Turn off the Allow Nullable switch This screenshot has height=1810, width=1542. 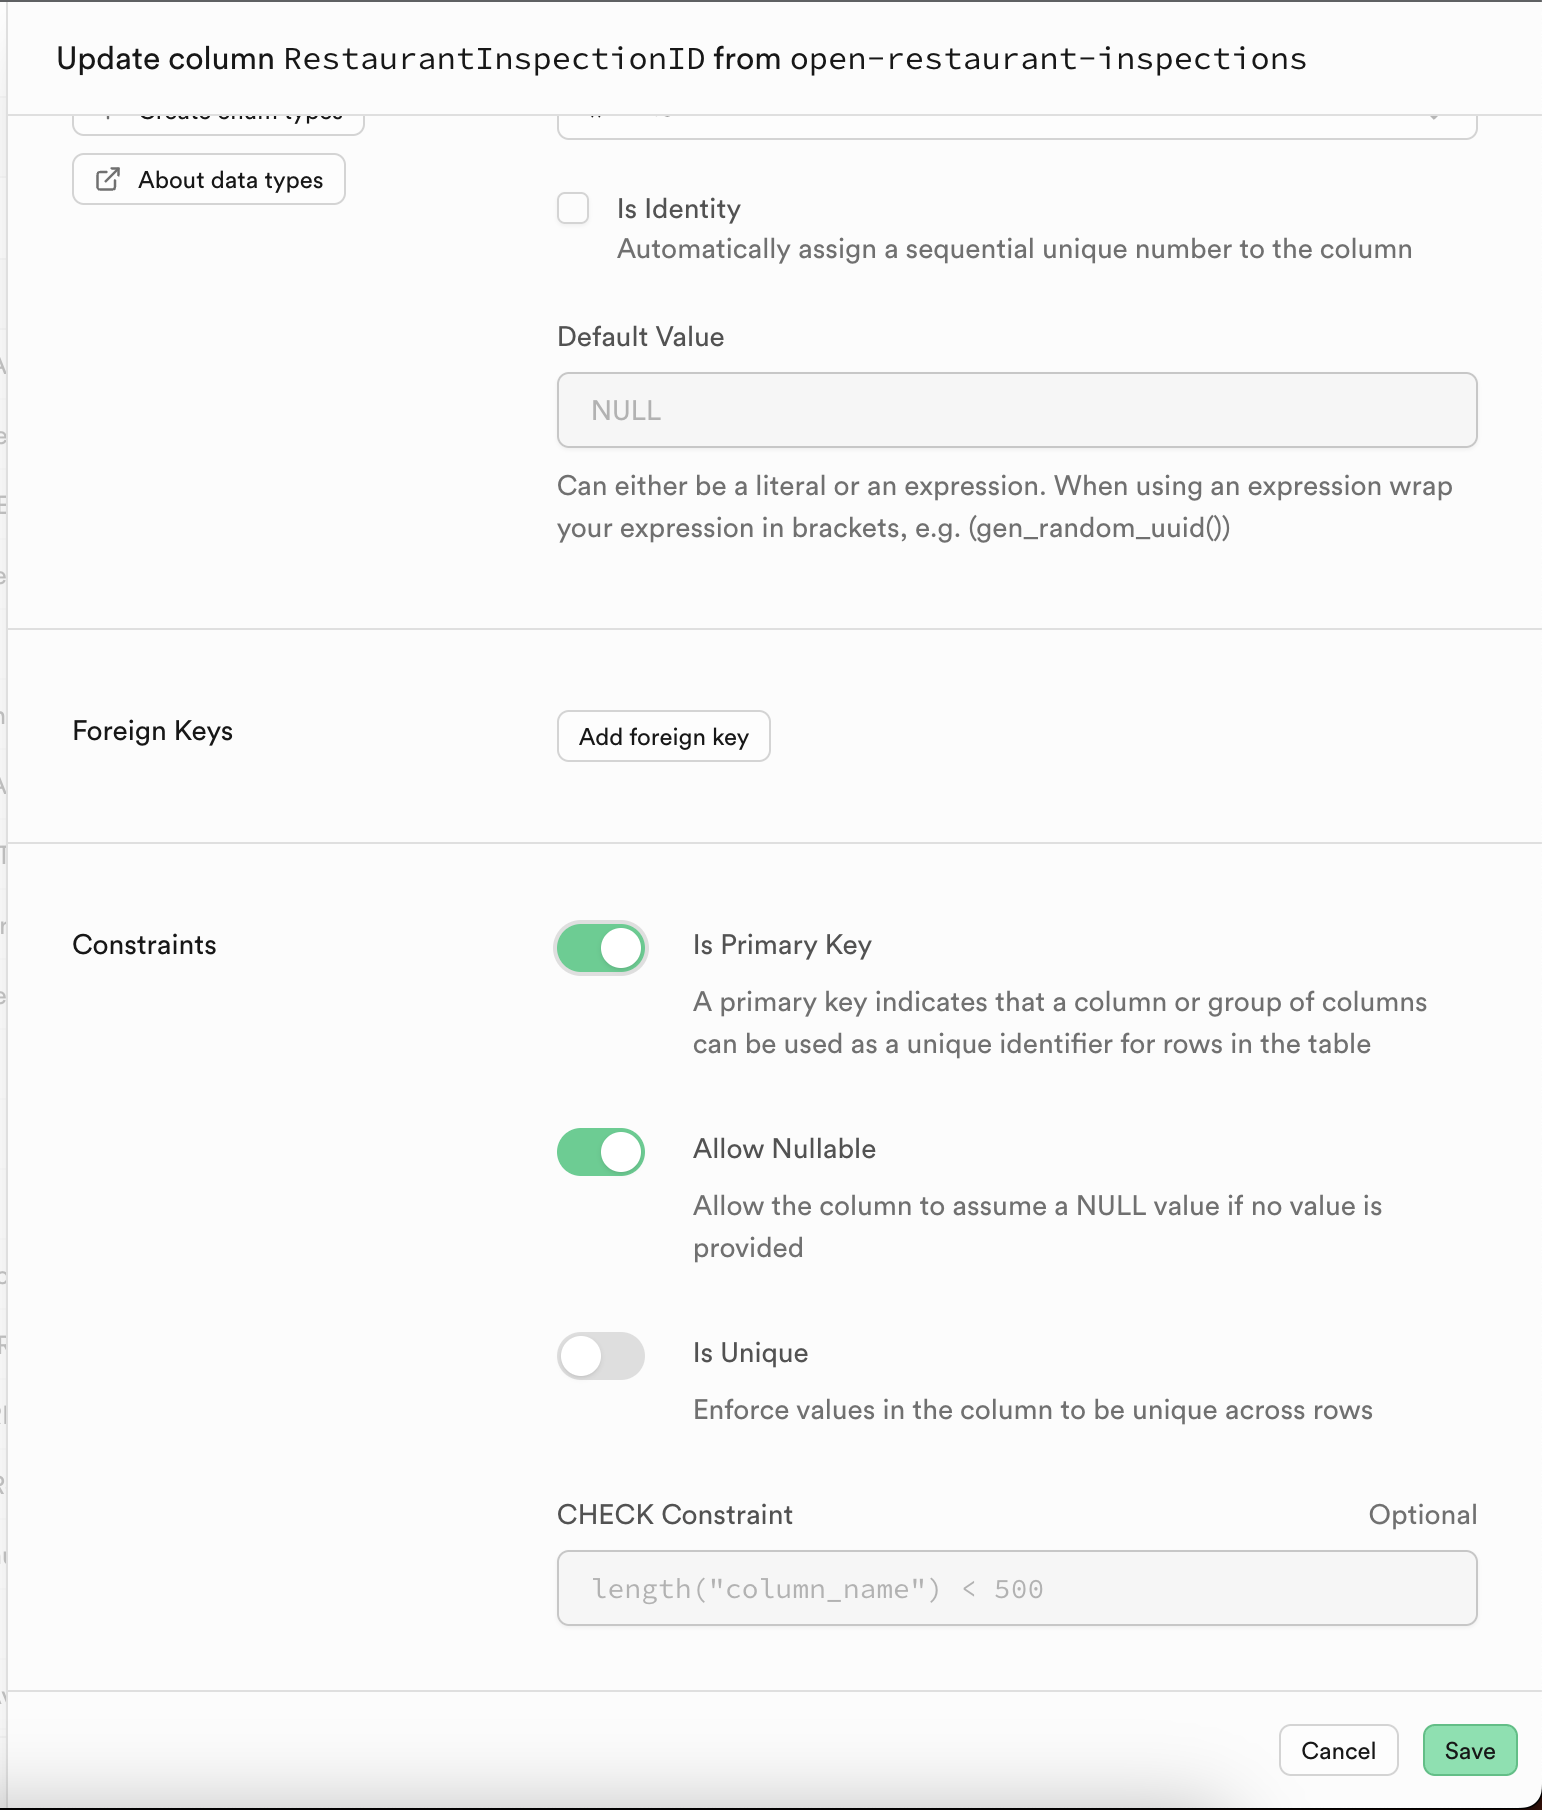601,1152
